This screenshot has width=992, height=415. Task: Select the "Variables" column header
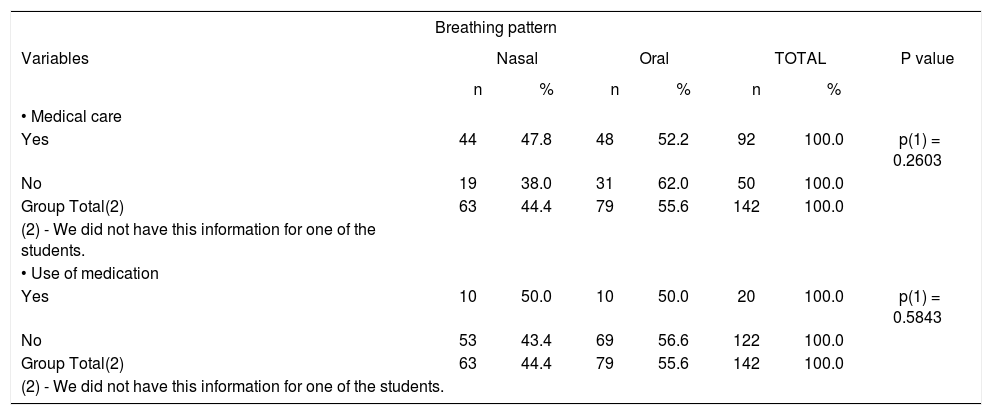[55, 58]
